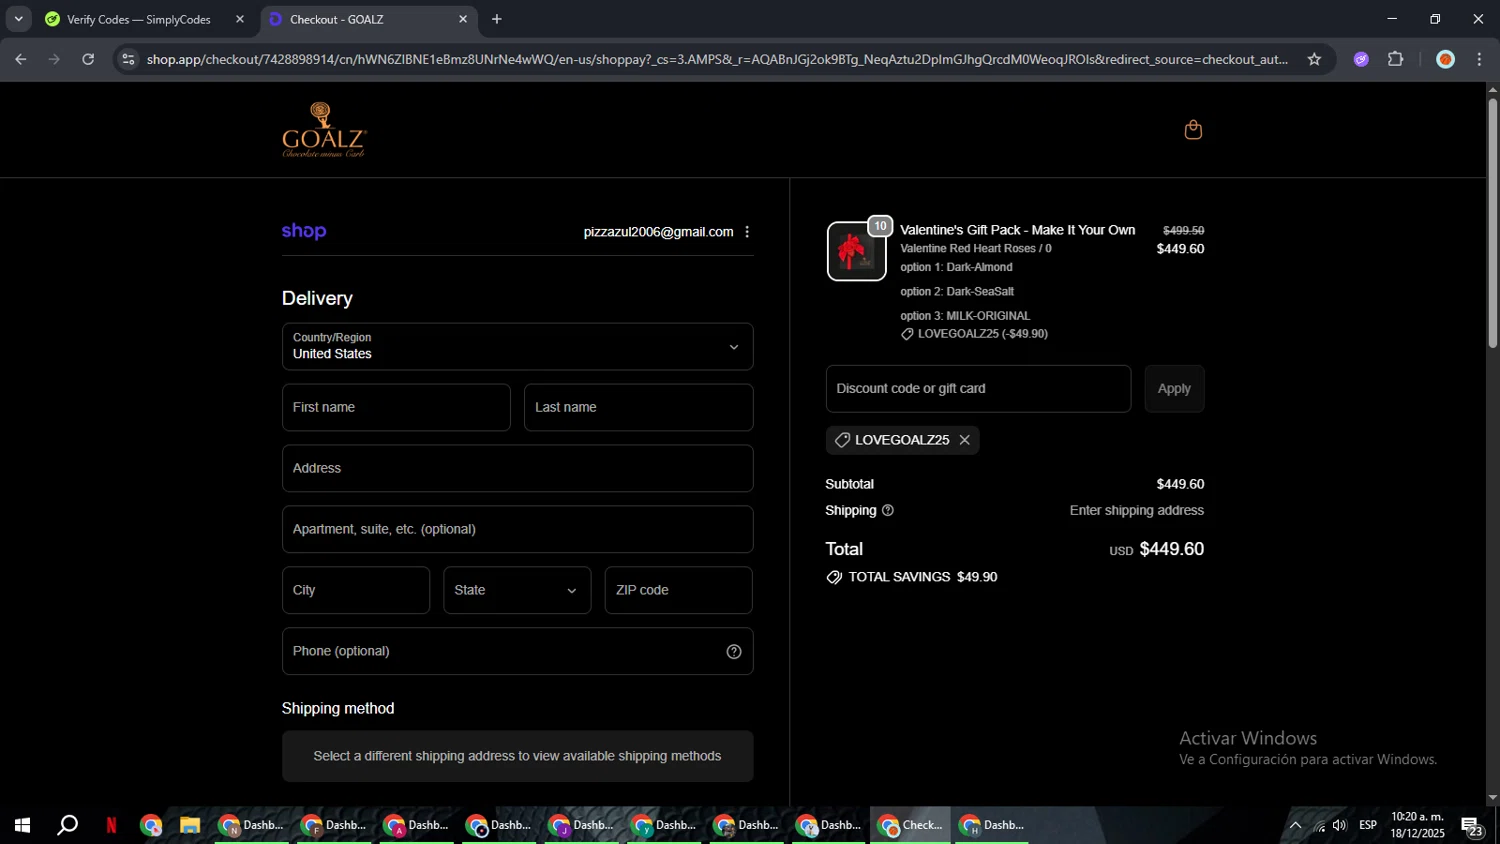This screenshot has width=1500, height=844.
Task: Bookmark this page with star icon
Action: 1314,60
